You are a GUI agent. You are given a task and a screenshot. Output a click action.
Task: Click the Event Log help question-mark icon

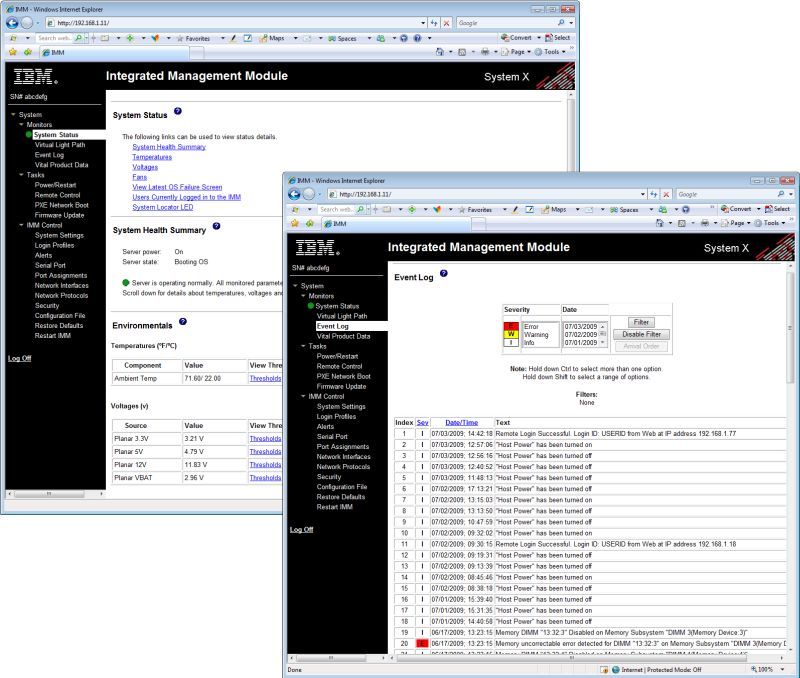(x=442, y=274)
